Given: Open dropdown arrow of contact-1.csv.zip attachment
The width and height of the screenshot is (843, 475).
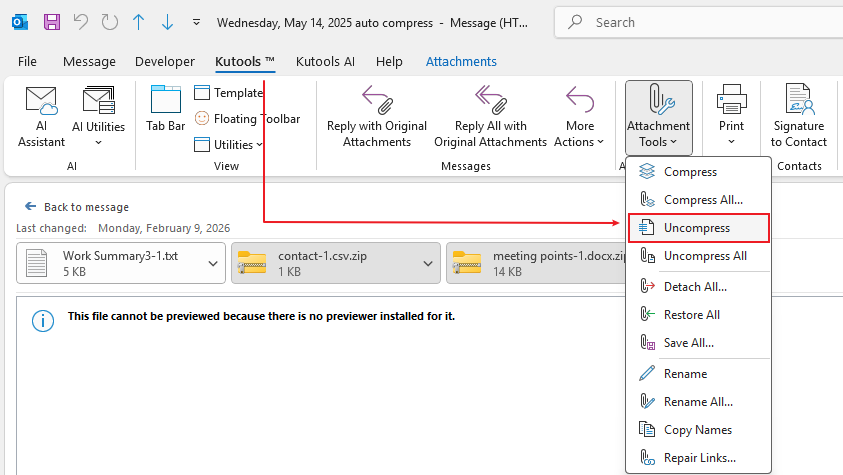Looking at the screenshot, I should [x=428, y=264].
